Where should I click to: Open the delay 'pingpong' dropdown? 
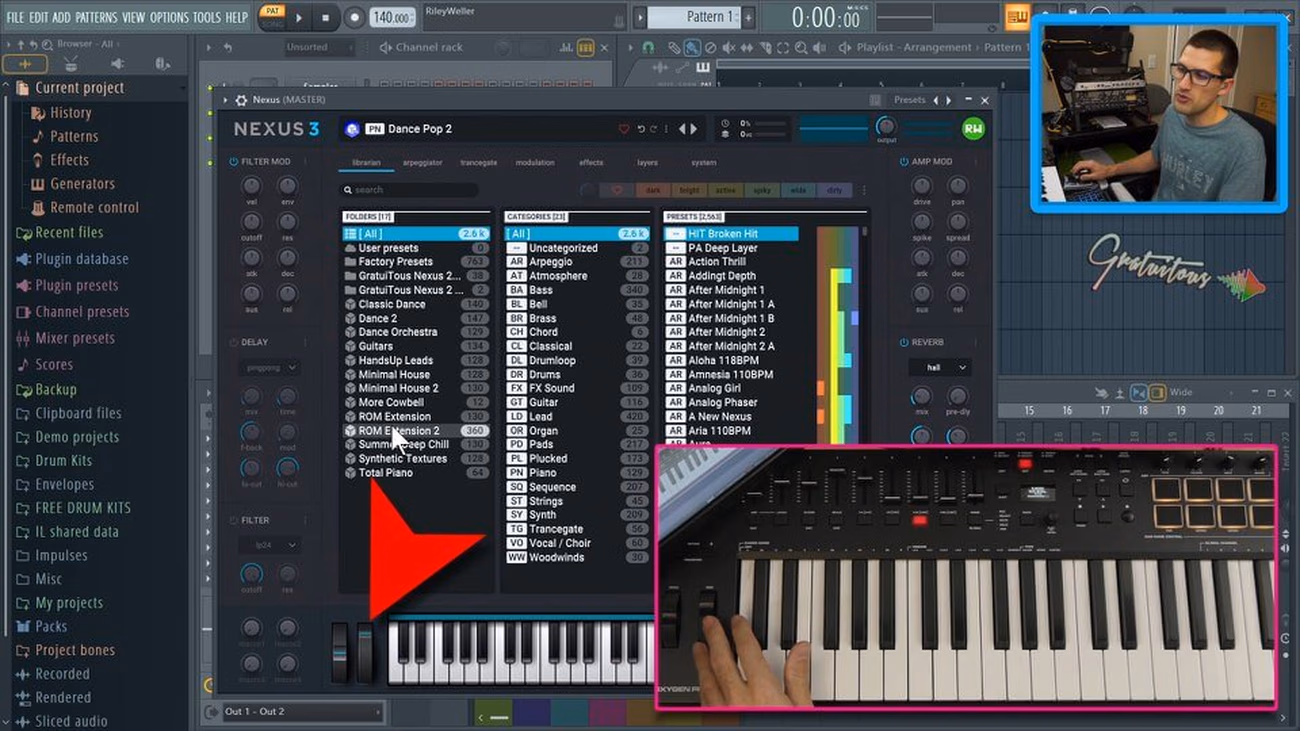269,367
